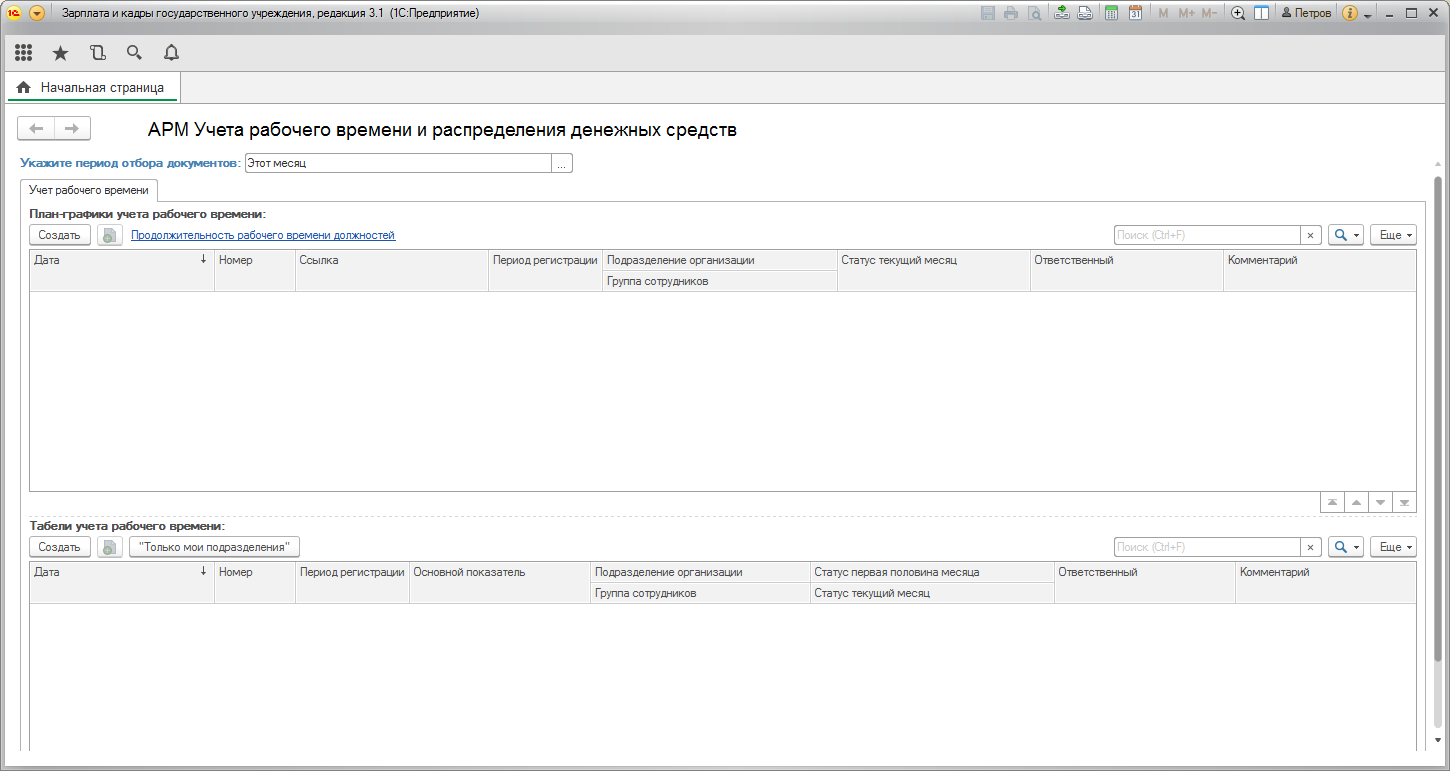This screenshot has width=1450, height=771.
Task: Expand "Еще" menu in План-графики section
Action: [x=1393, y=235]
